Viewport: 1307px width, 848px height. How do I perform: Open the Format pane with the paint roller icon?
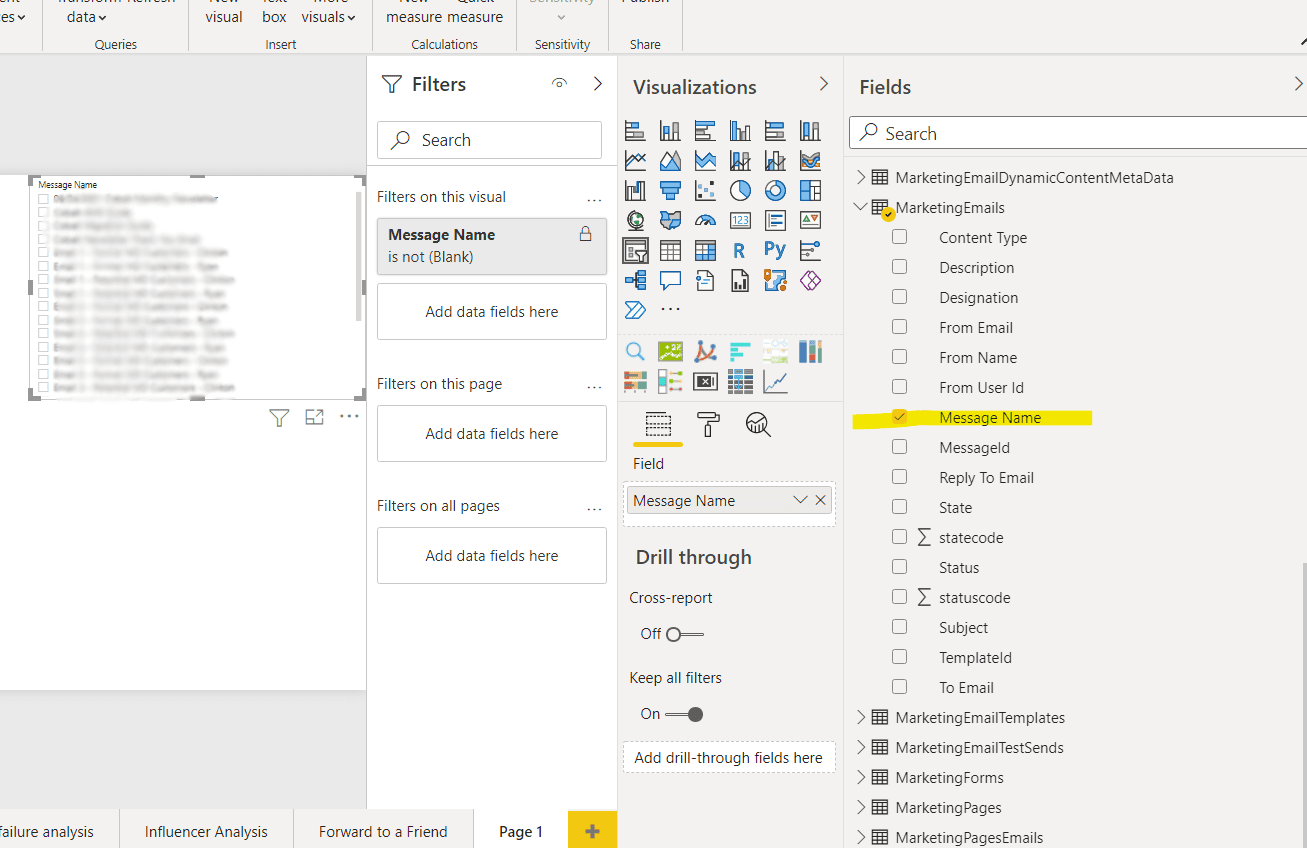click(707, 424)
